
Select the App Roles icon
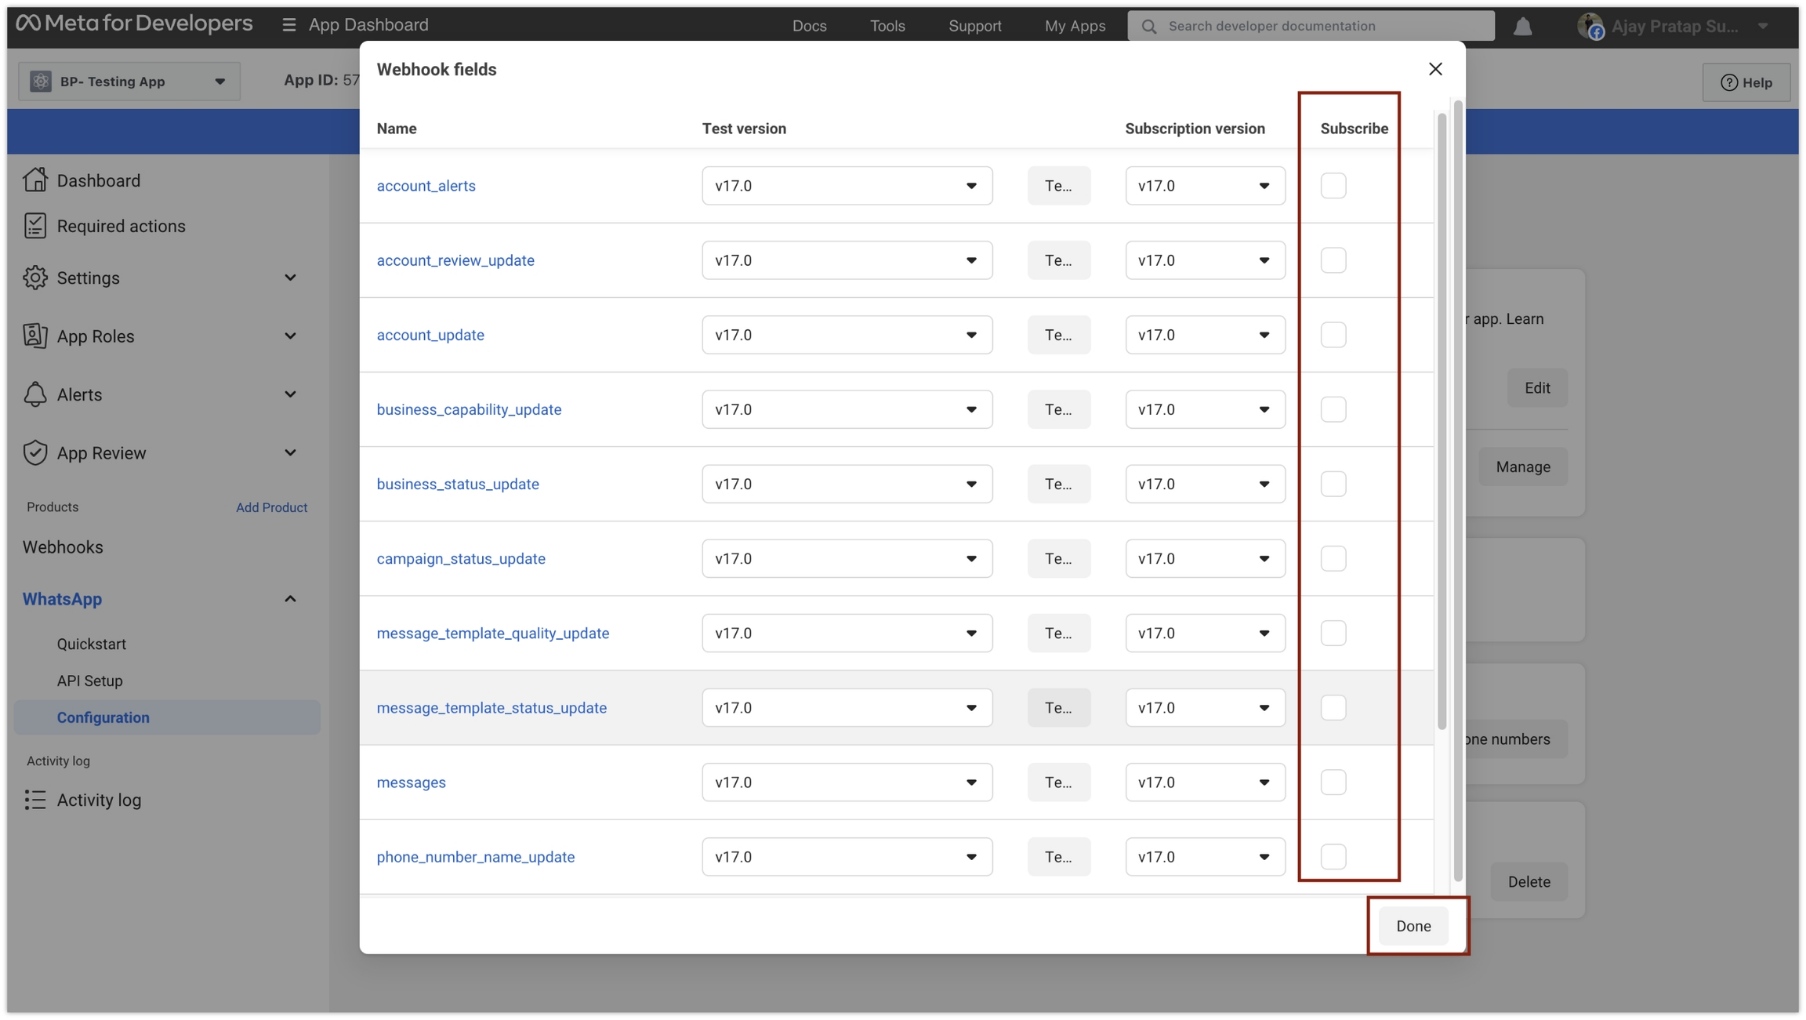(x=34, y=336)
